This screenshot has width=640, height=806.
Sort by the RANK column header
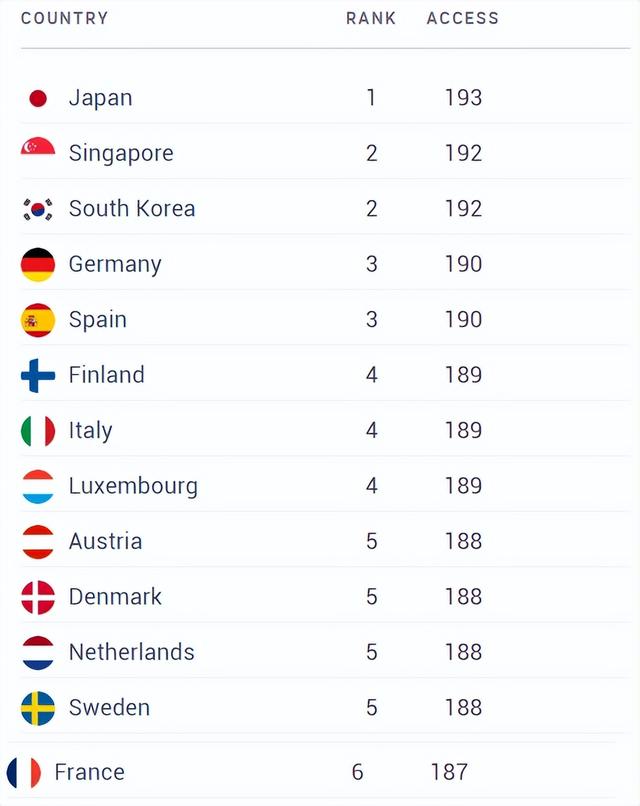click(x=371, y=18)
